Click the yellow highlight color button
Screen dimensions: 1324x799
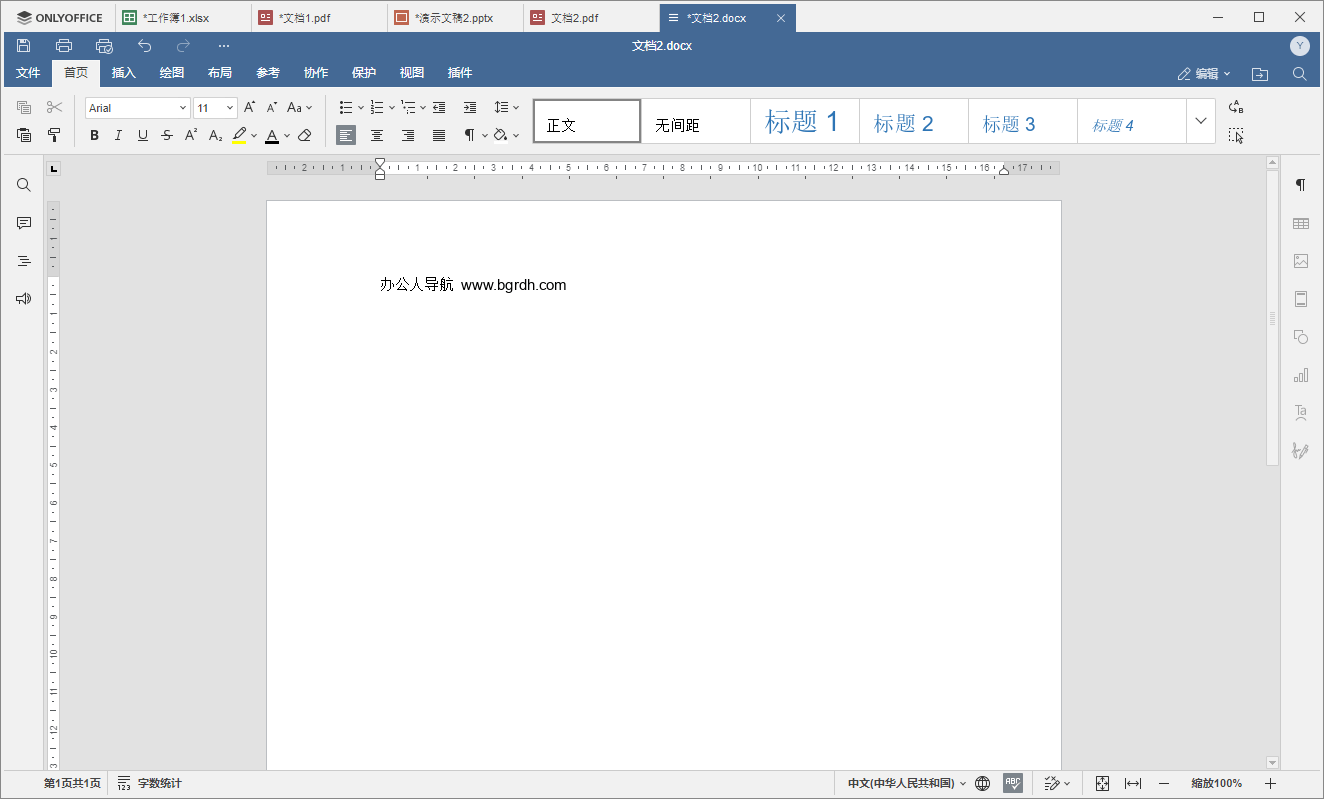(x=239, y=135)
